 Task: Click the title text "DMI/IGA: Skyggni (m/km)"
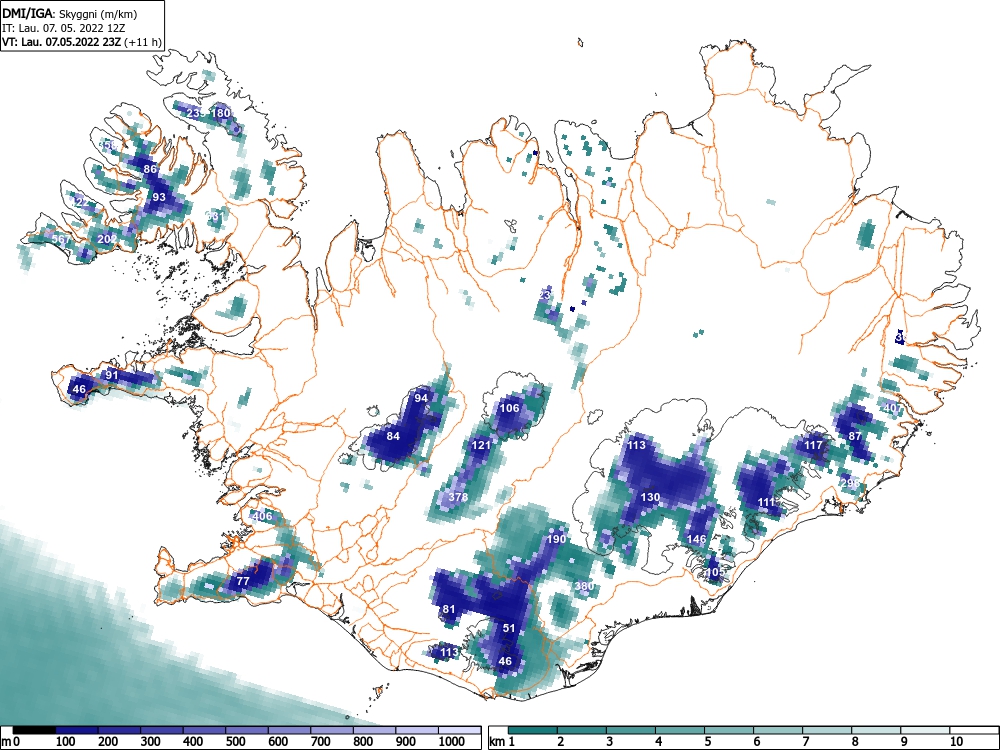[70, 13]
